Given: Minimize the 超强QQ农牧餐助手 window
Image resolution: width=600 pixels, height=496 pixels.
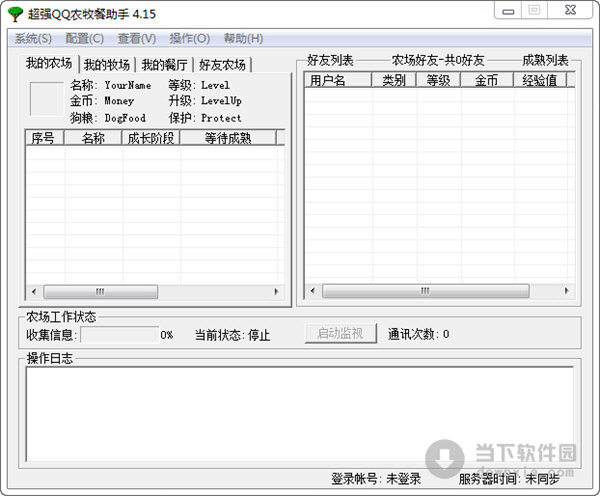Looking at the screenshot, I should pyautogui.click(x=508, y=10).
